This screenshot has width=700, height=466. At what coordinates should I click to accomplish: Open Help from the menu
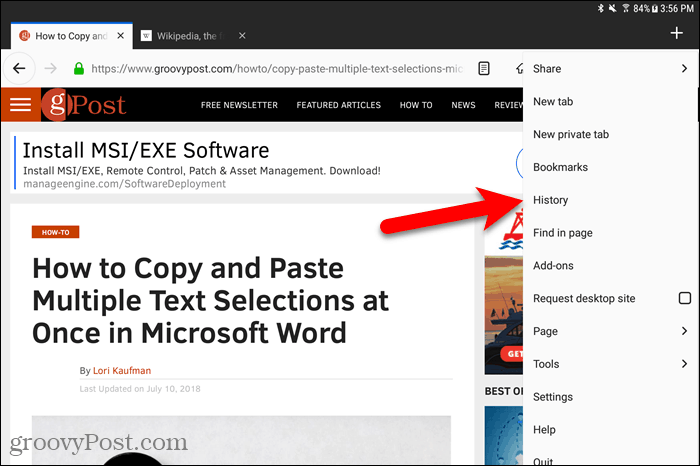click(x=611, y=429)
